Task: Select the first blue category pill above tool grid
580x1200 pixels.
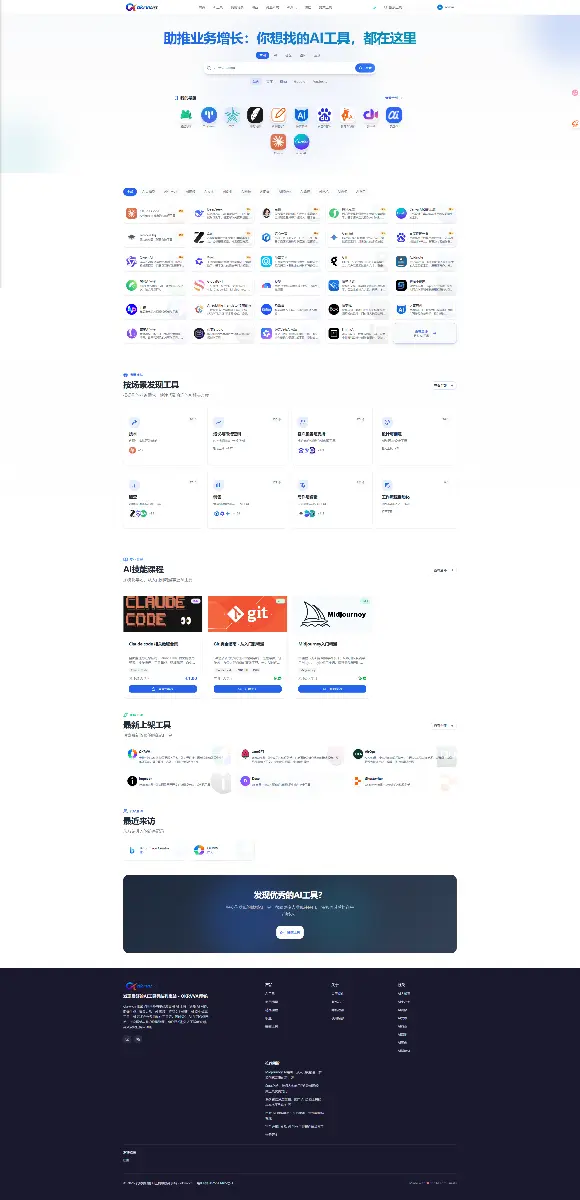Action: coord(130,190)
